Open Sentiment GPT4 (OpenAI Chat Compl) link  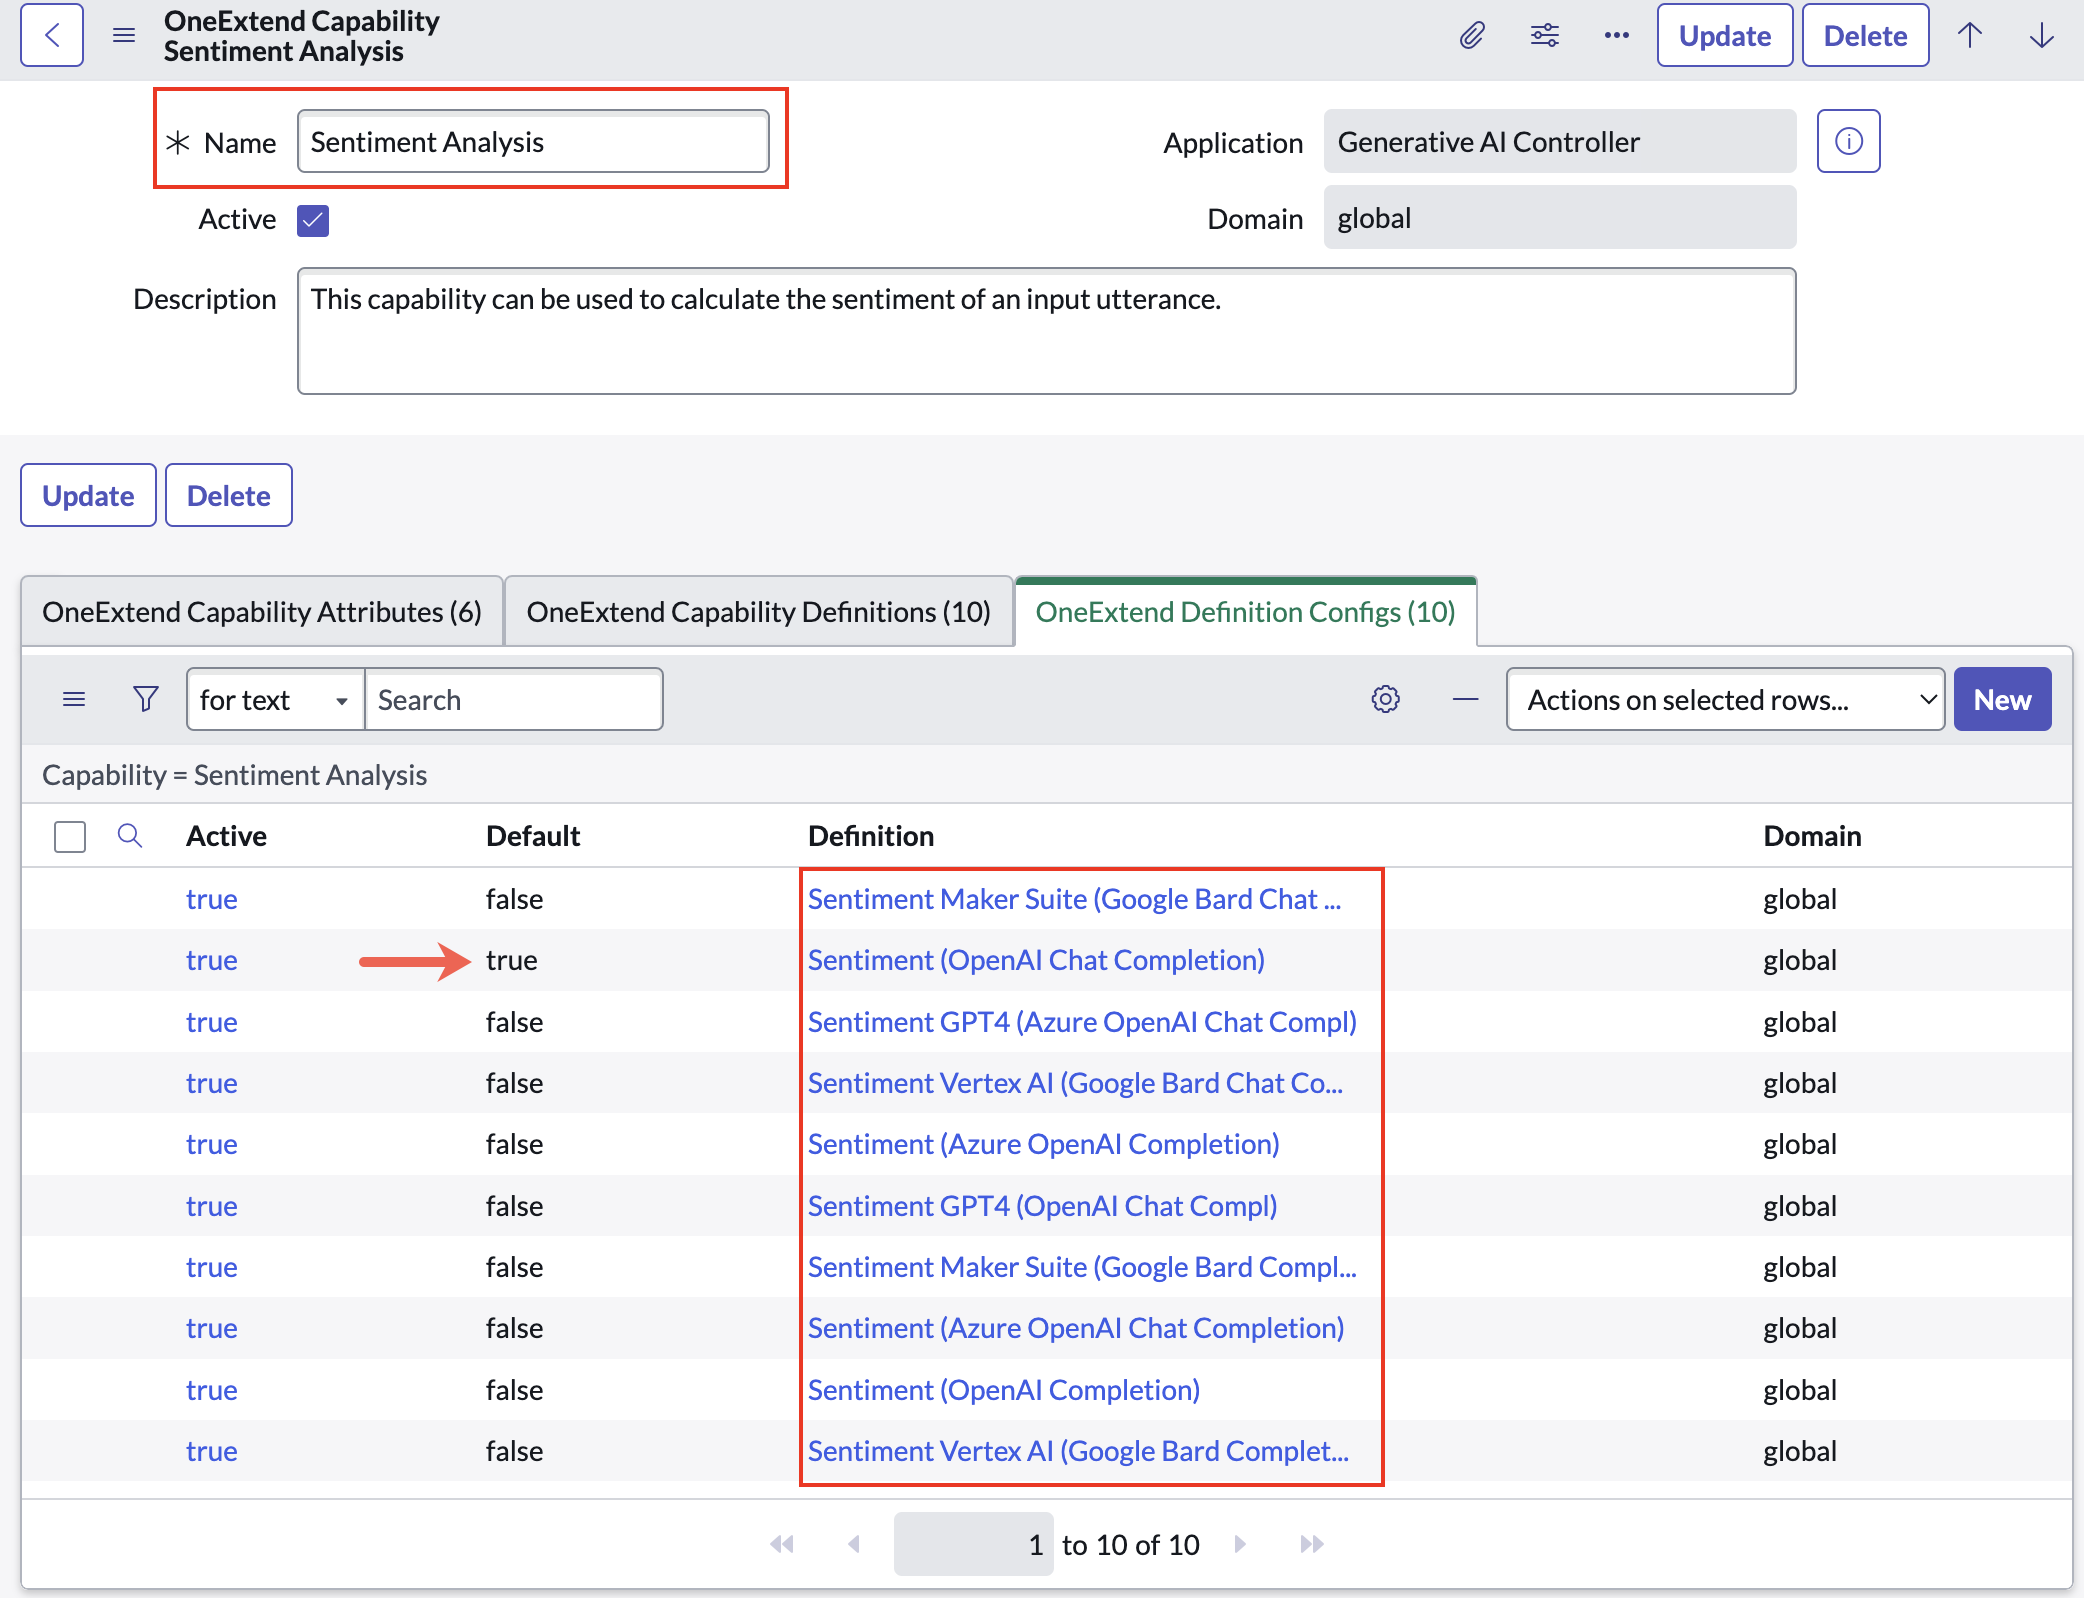coord(1043,1206)
